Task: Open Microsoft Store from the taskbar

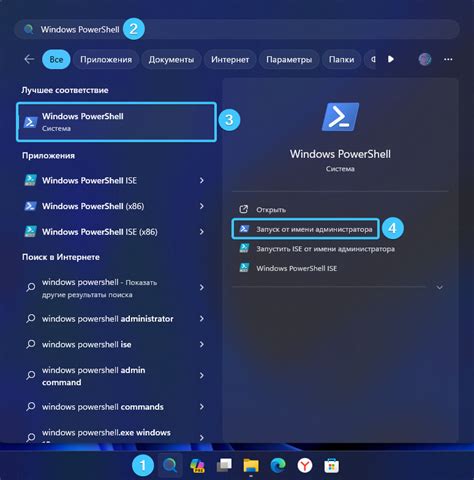Action: click(x=331, y=466)
